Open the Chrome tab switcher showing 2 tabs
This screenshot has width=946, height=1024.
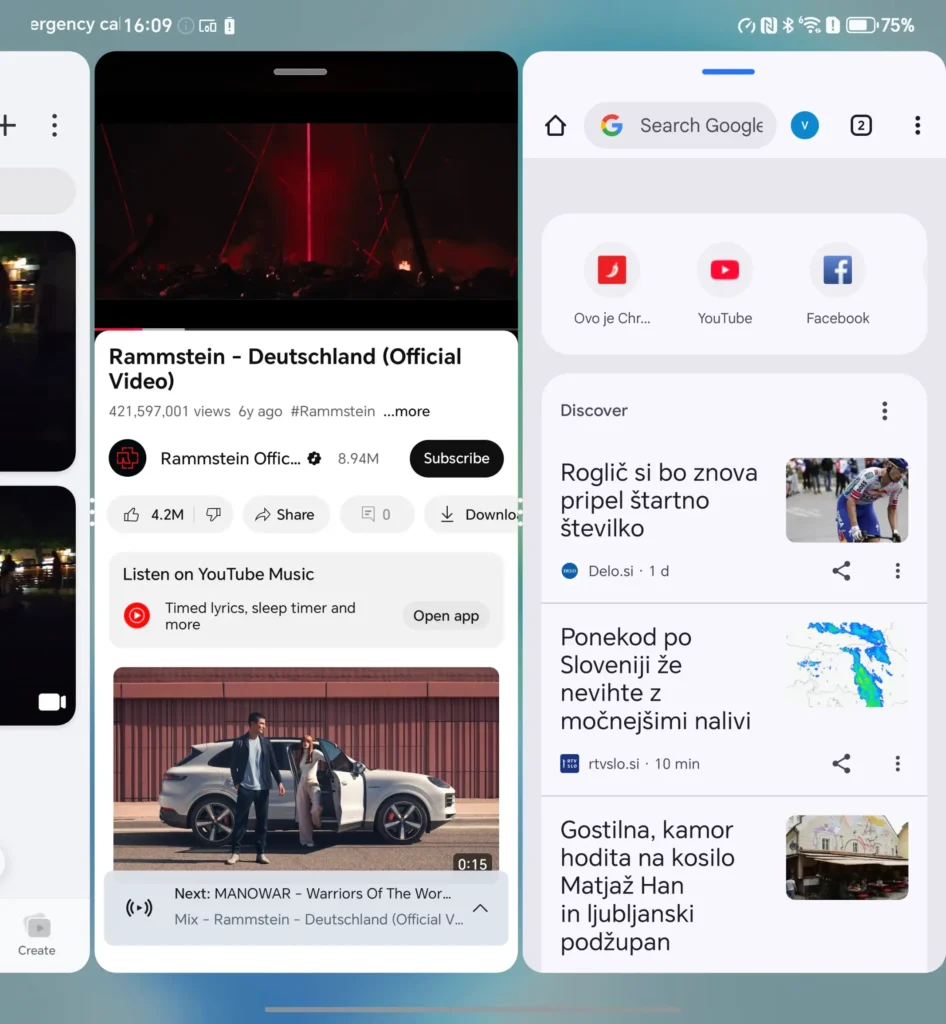(x=860, y=126)
